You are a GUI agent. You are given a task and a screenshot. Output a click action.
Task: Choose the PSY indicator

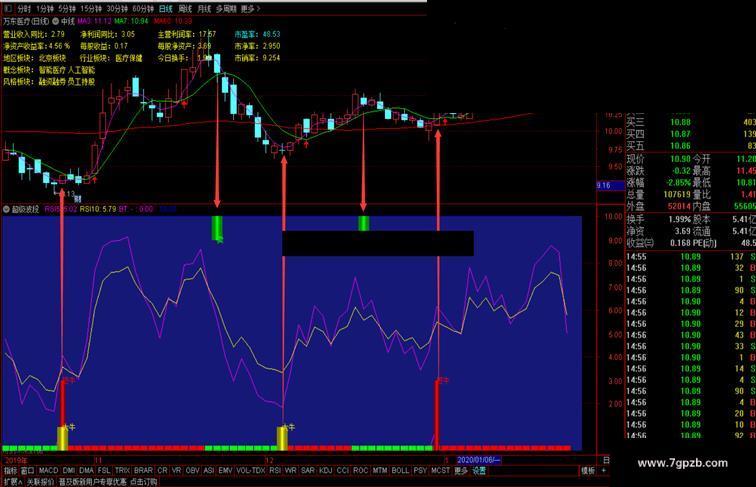tap(420, 471)
